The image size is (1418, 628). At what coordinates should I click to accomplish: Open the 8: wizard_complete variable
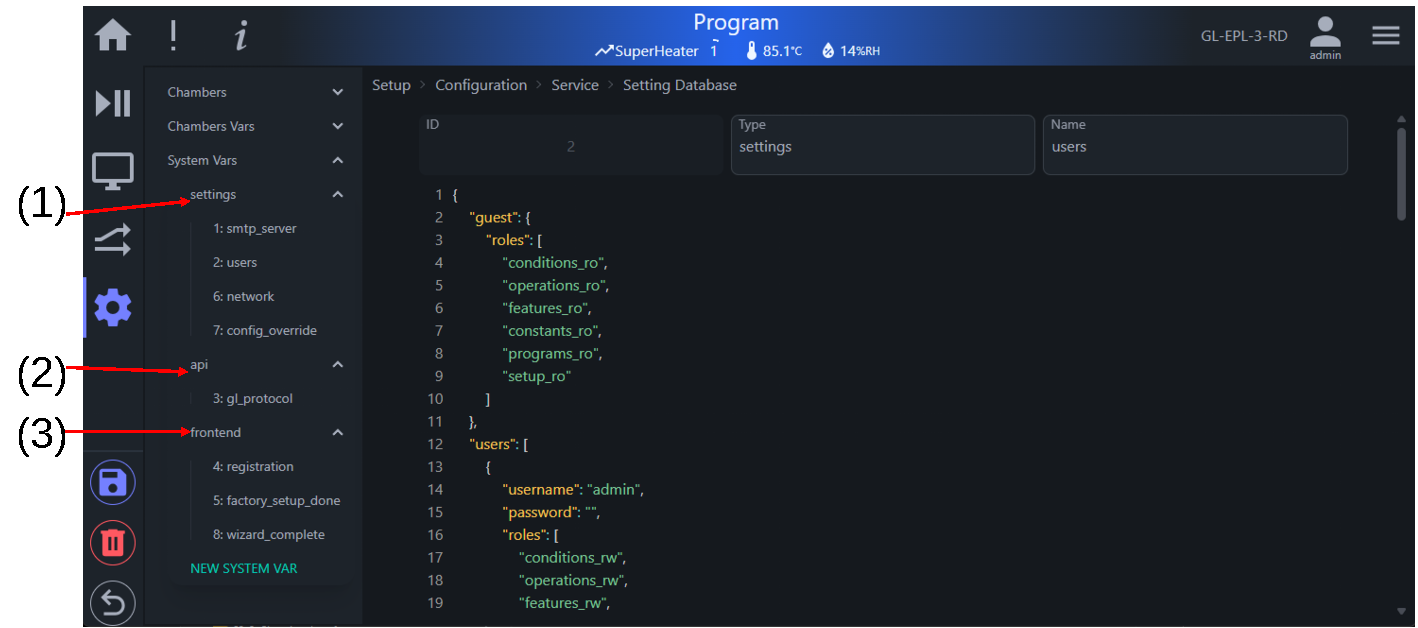click(269, 534)
